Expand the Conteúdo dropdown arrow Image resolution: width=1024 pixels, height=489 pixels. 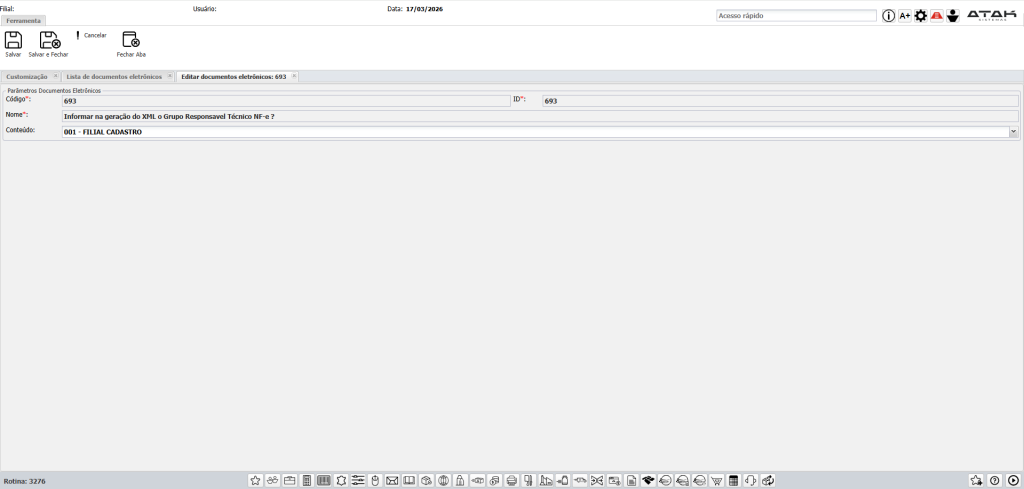(1013, 131)
